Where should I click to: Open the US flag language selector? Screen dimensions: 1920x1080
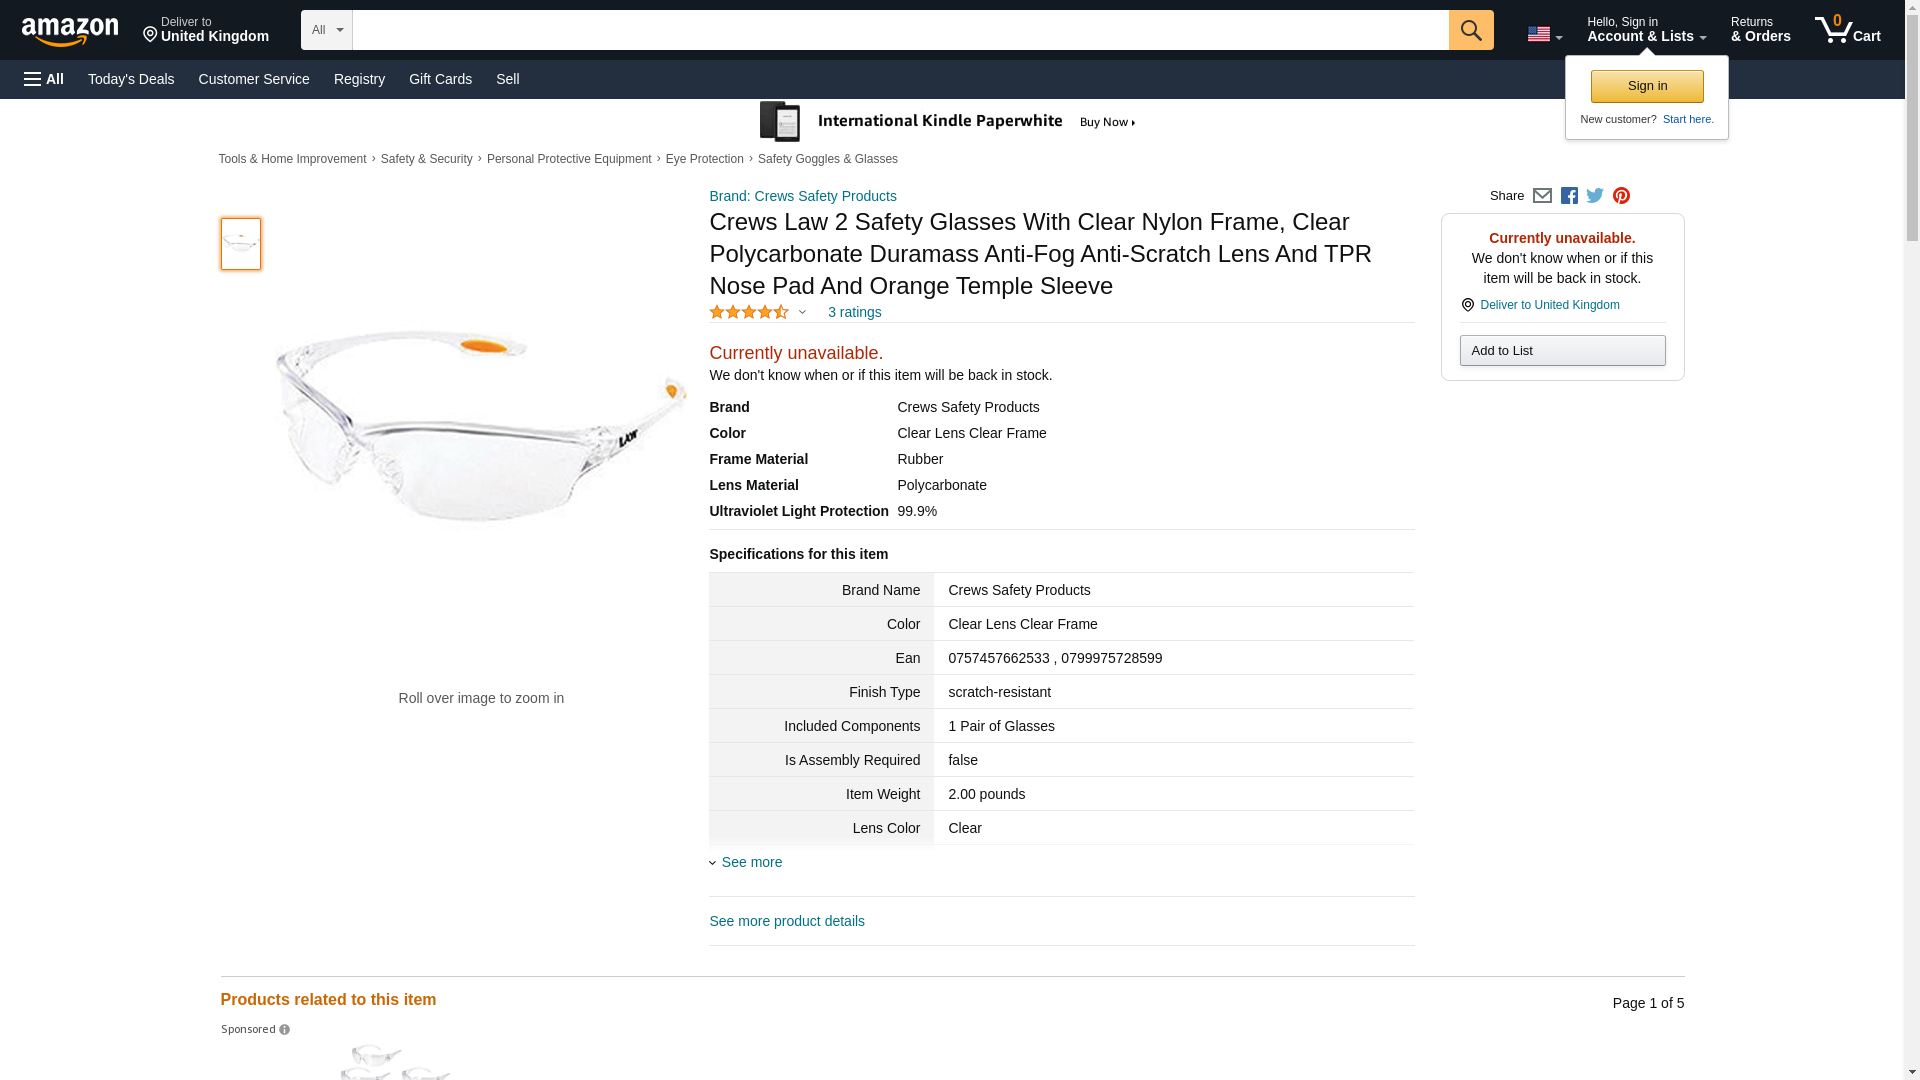[1544, 34]
